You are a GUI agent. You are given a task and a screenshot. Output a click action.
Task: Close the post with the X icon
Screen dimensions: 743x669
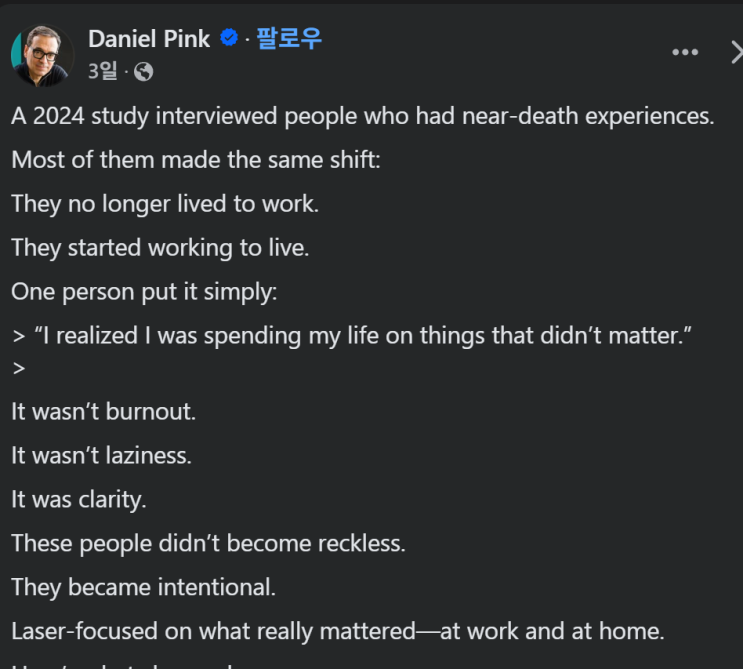click(735, 53)
